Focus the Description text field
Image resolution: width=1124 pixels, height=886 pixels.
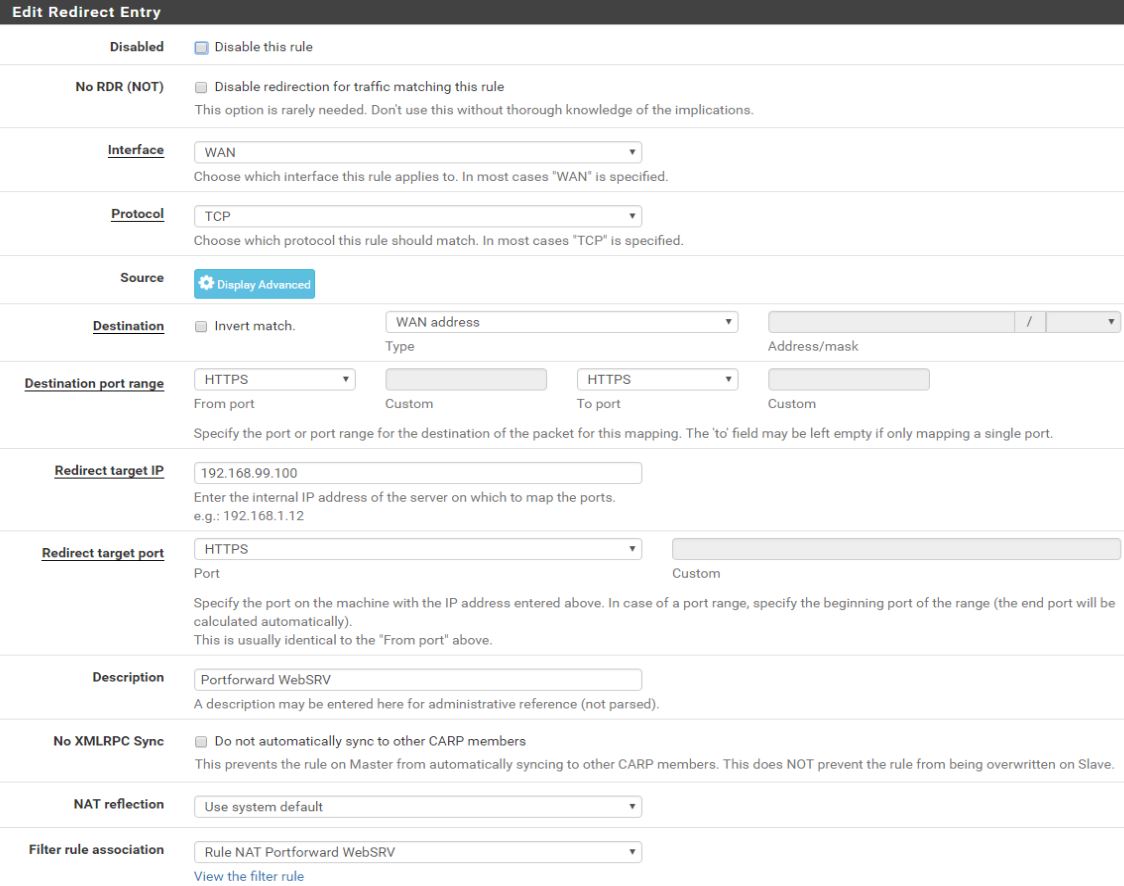click(417, 679)
